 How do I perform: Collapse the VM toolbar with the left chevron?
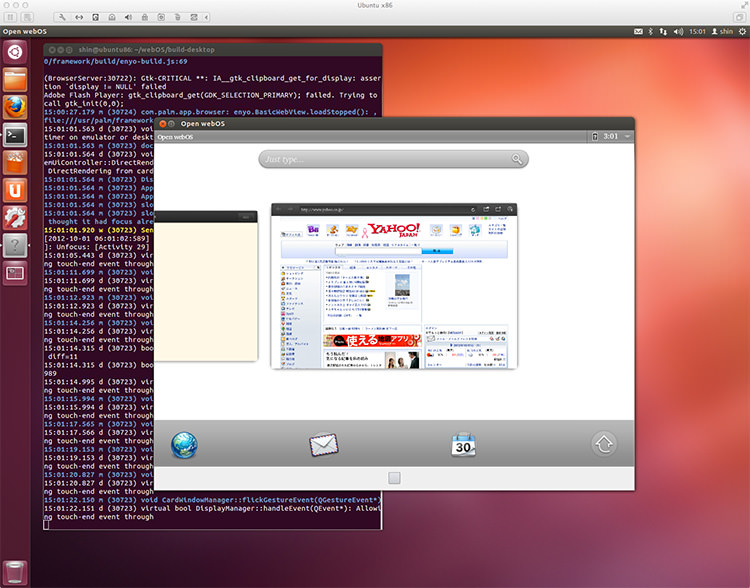tap(206, 17)
